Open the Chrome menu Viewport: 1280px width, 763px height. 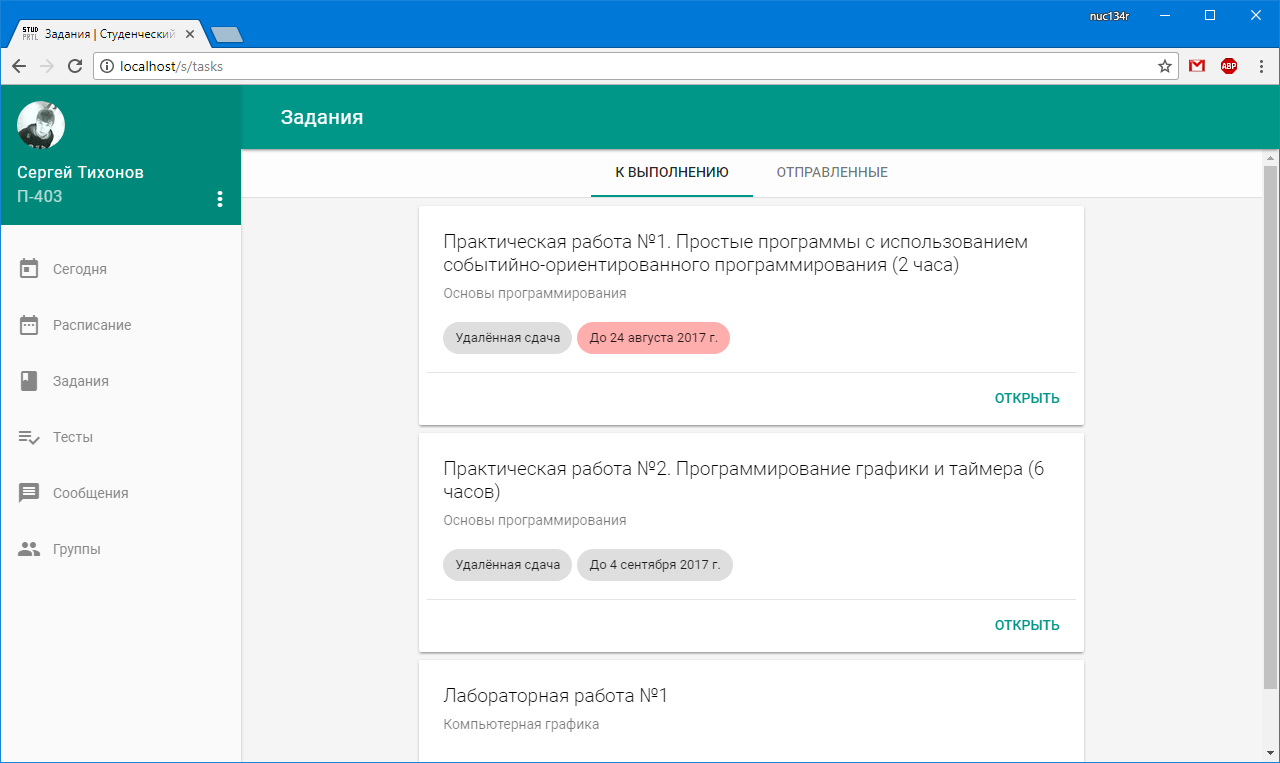[1260, 65]
